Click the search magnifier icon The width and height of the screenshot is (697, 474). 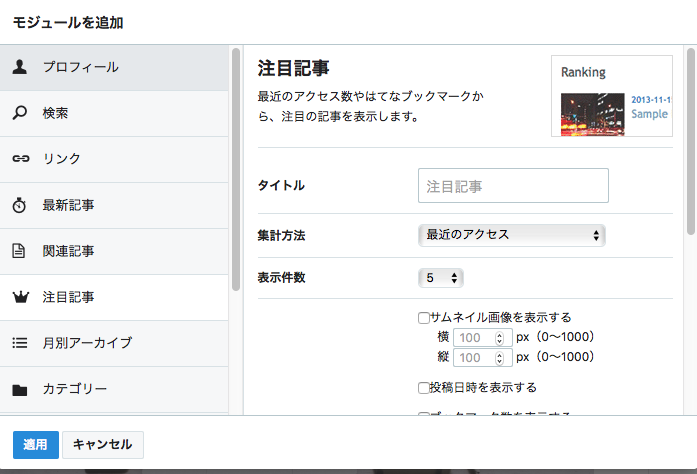point(20,113)
